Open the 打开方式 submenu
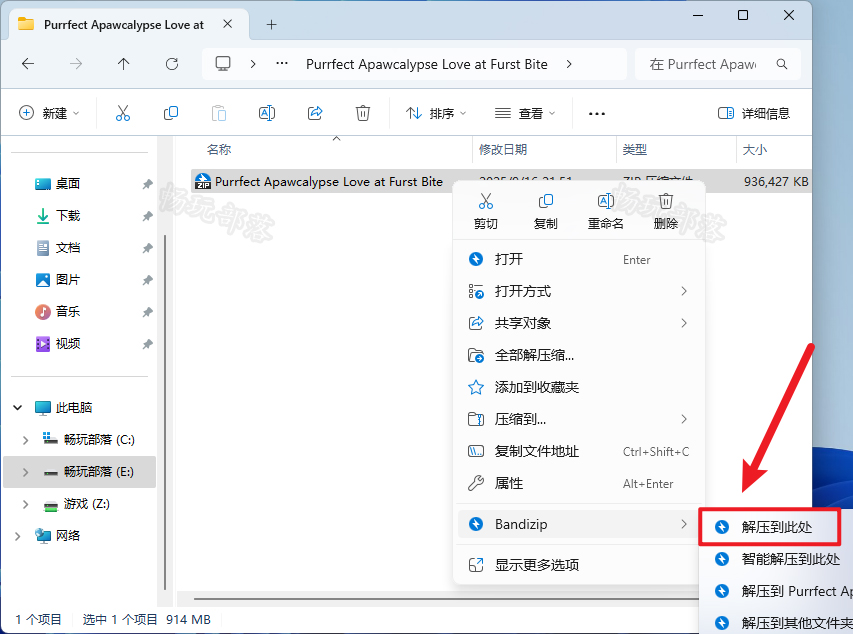This screenshot has width=853, height=634. [579, 291]
